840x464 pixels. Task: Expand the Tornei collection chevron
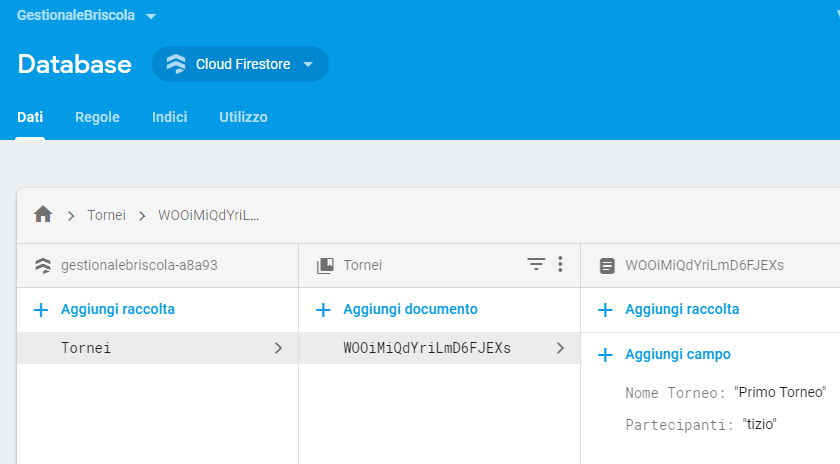click(x=278, y=348)
